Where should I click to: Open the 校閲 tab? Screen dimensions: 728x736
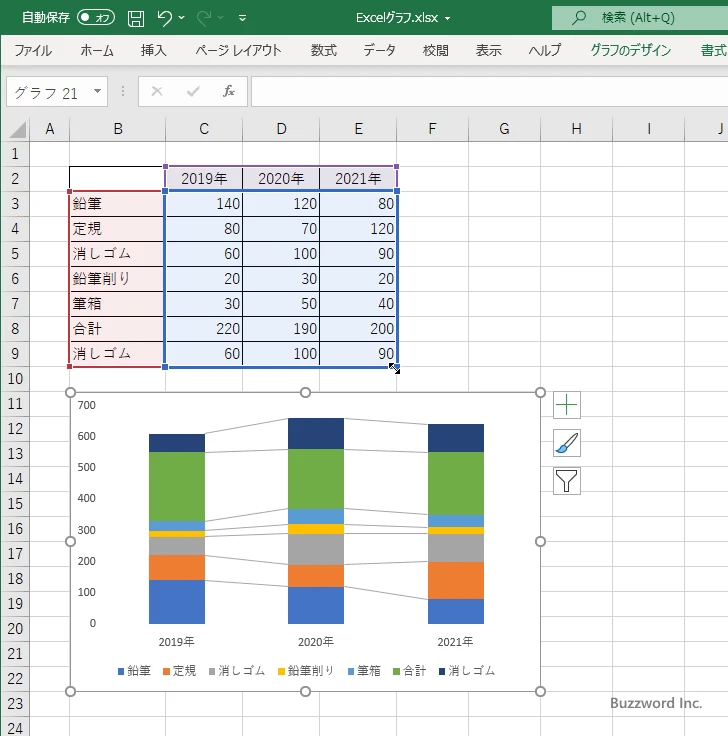(x=436, y=50)
